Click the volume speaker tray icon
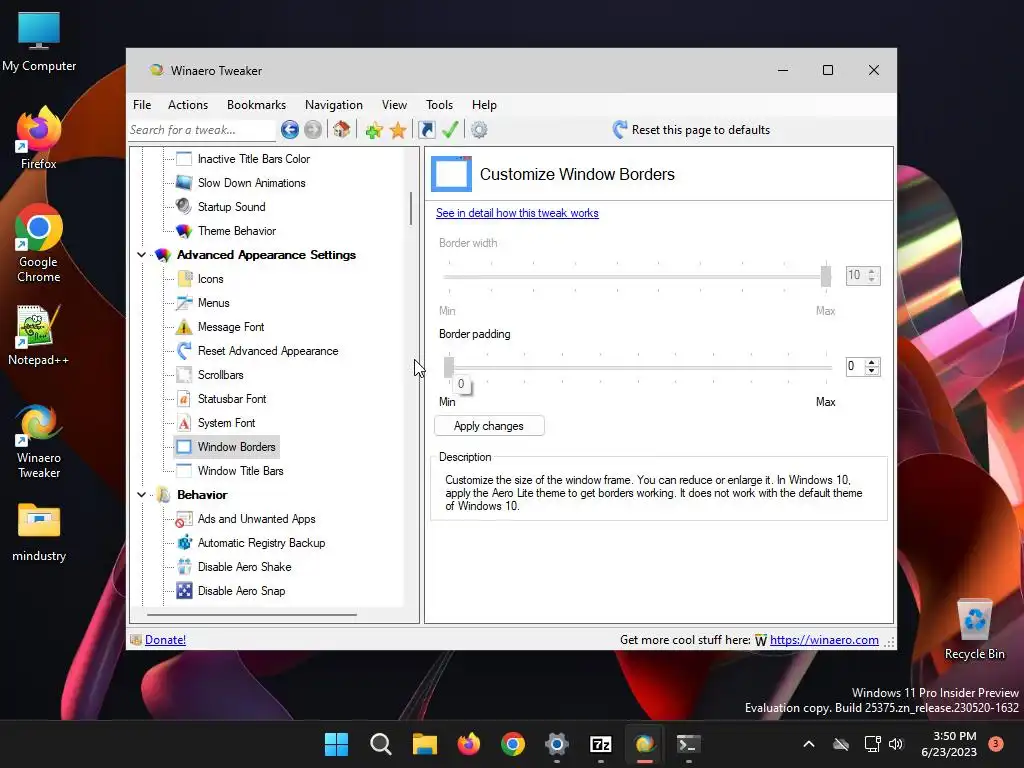 [895, 744]
